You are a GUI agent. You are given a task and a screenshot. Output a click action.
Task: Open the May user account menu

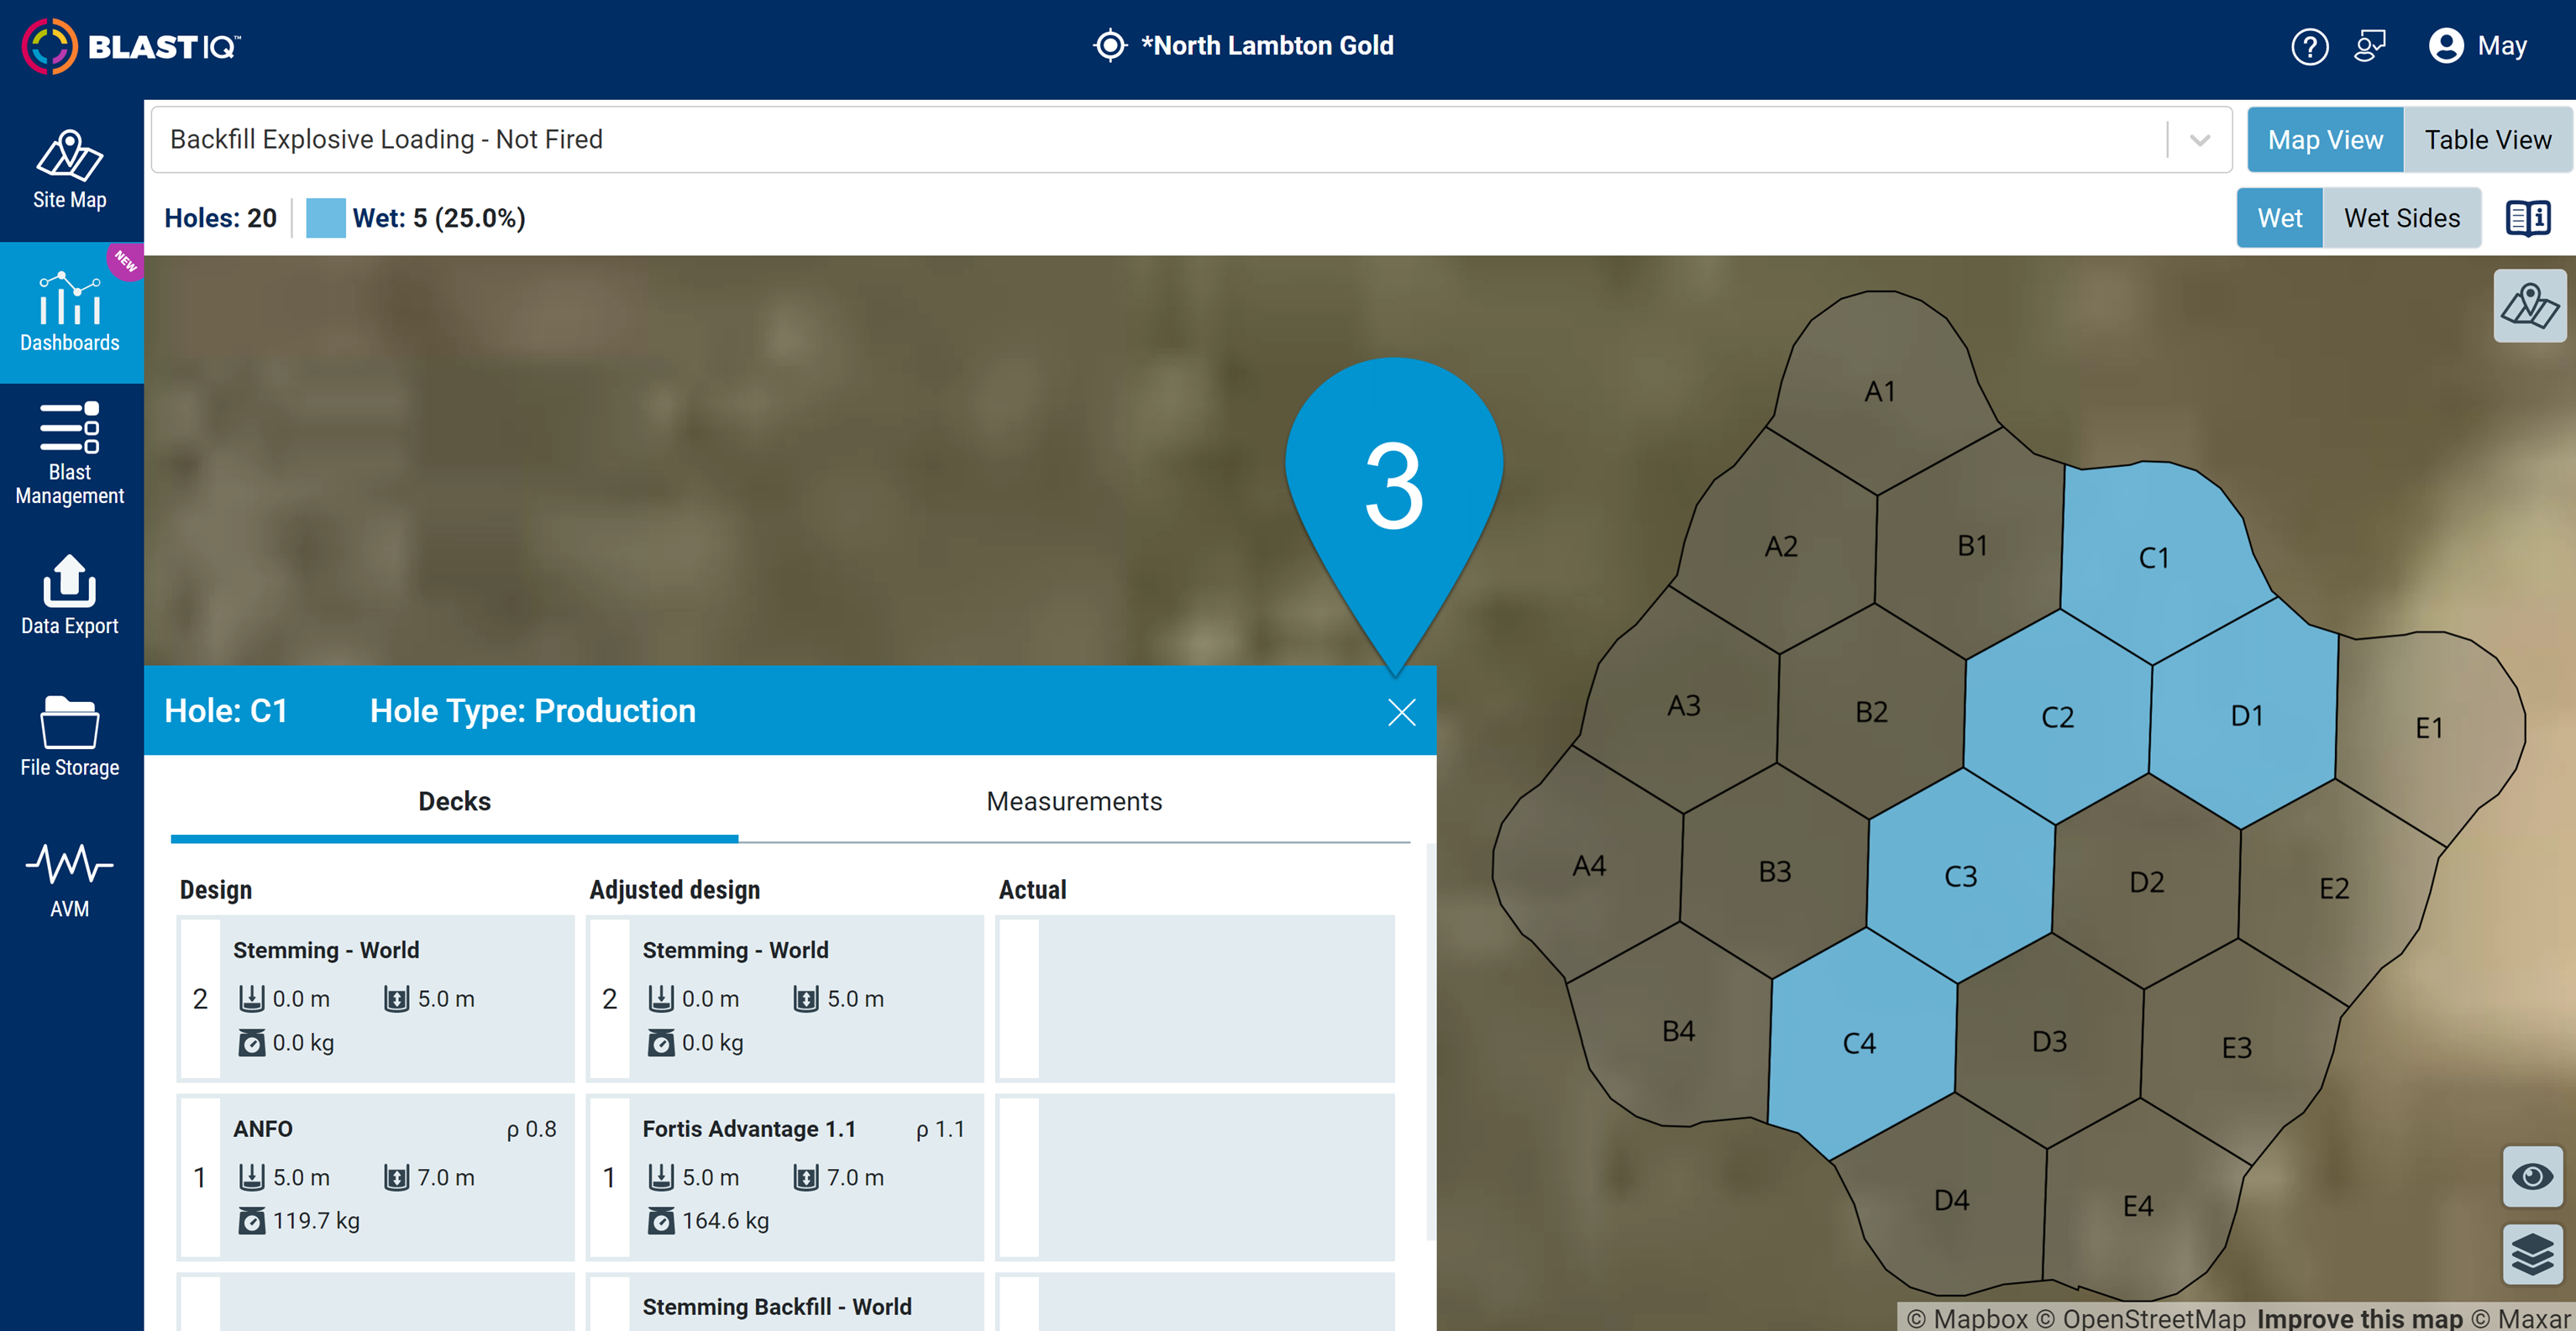2478,46
